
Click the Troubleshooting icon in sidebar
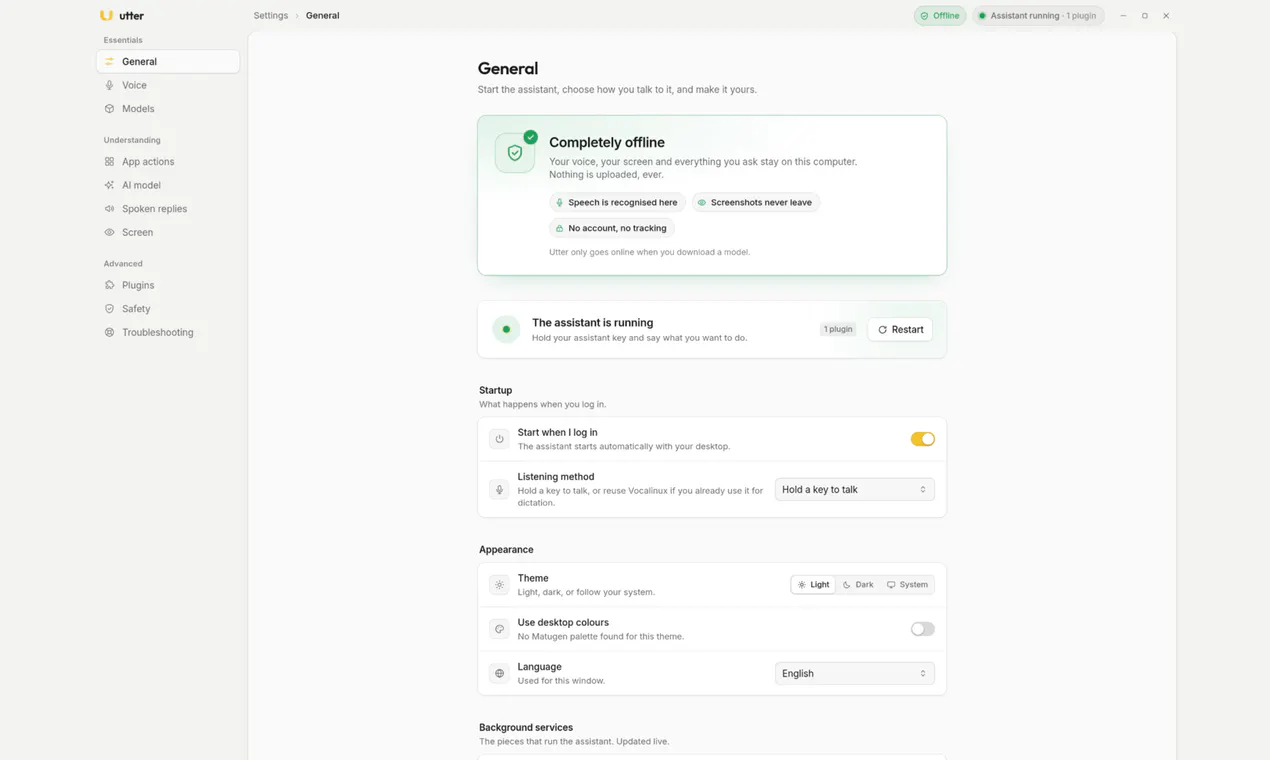pos(109,332)
